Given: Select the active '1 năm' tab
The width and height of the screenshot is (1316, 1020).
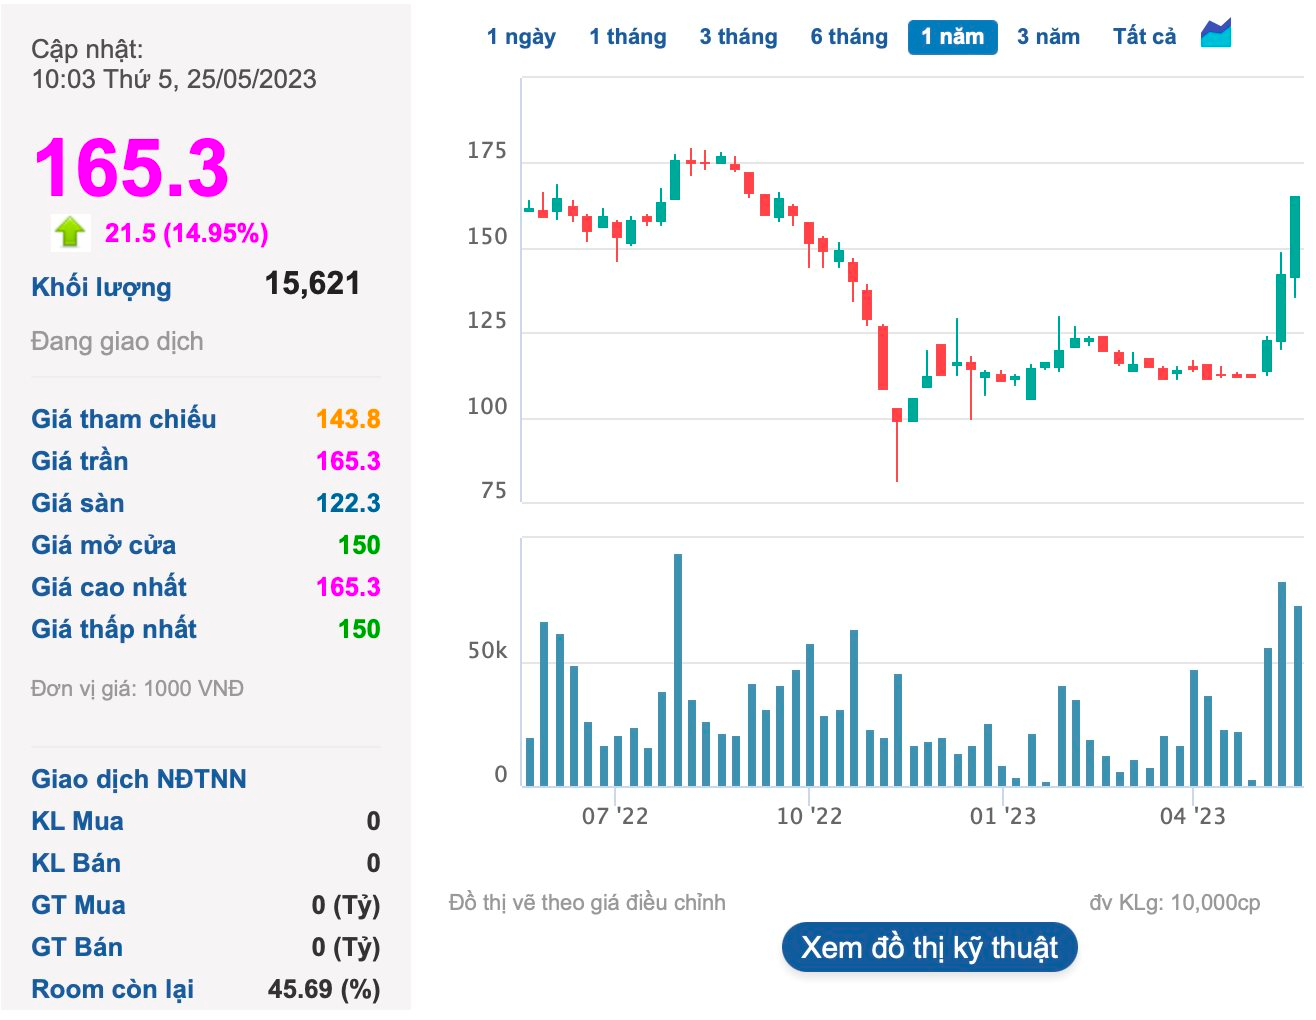Looking at the screenshot, I should tap(952, 37).
